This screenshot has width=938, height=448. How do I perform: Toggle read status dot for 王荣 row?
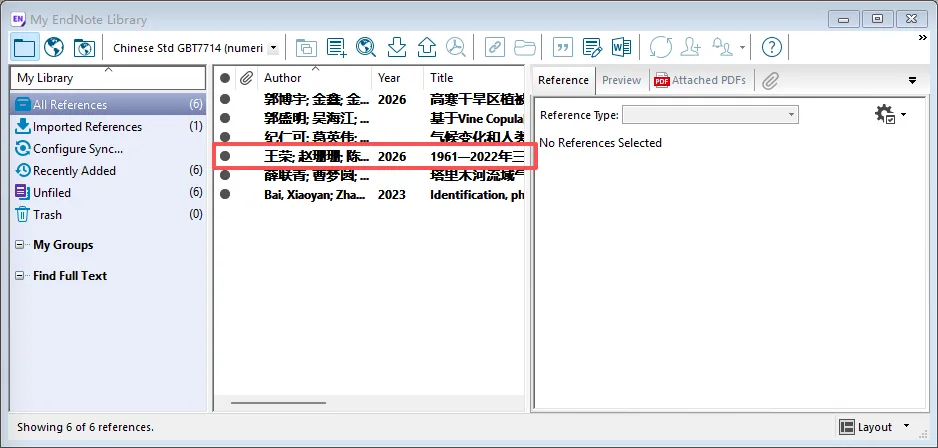[225, 156]
